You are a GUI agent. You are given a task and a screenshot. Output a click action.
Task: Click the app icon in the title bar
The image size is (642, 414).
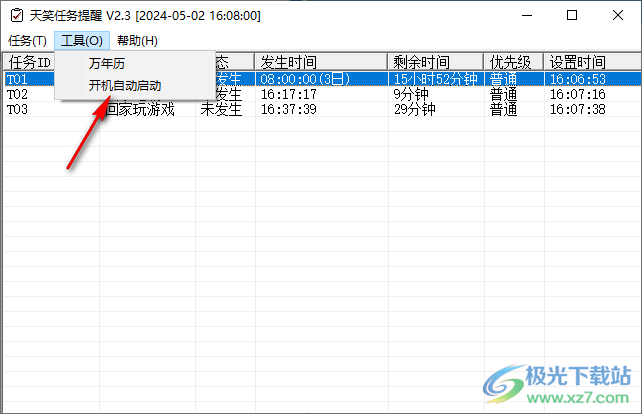click(15, 16)
